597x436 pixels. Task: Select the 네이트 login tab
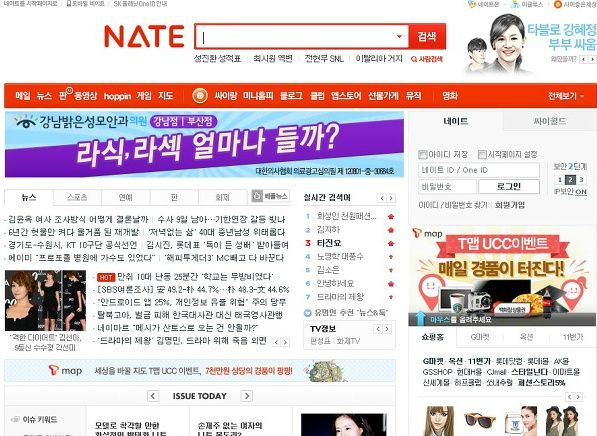(456, 121)
